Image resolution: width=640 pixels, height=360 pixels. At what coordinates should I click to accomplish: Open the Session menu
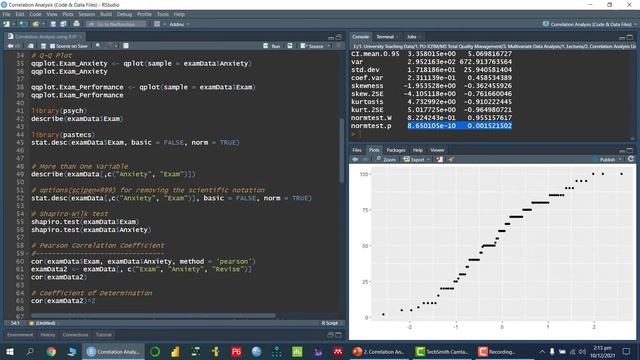[x=87, y=14]
